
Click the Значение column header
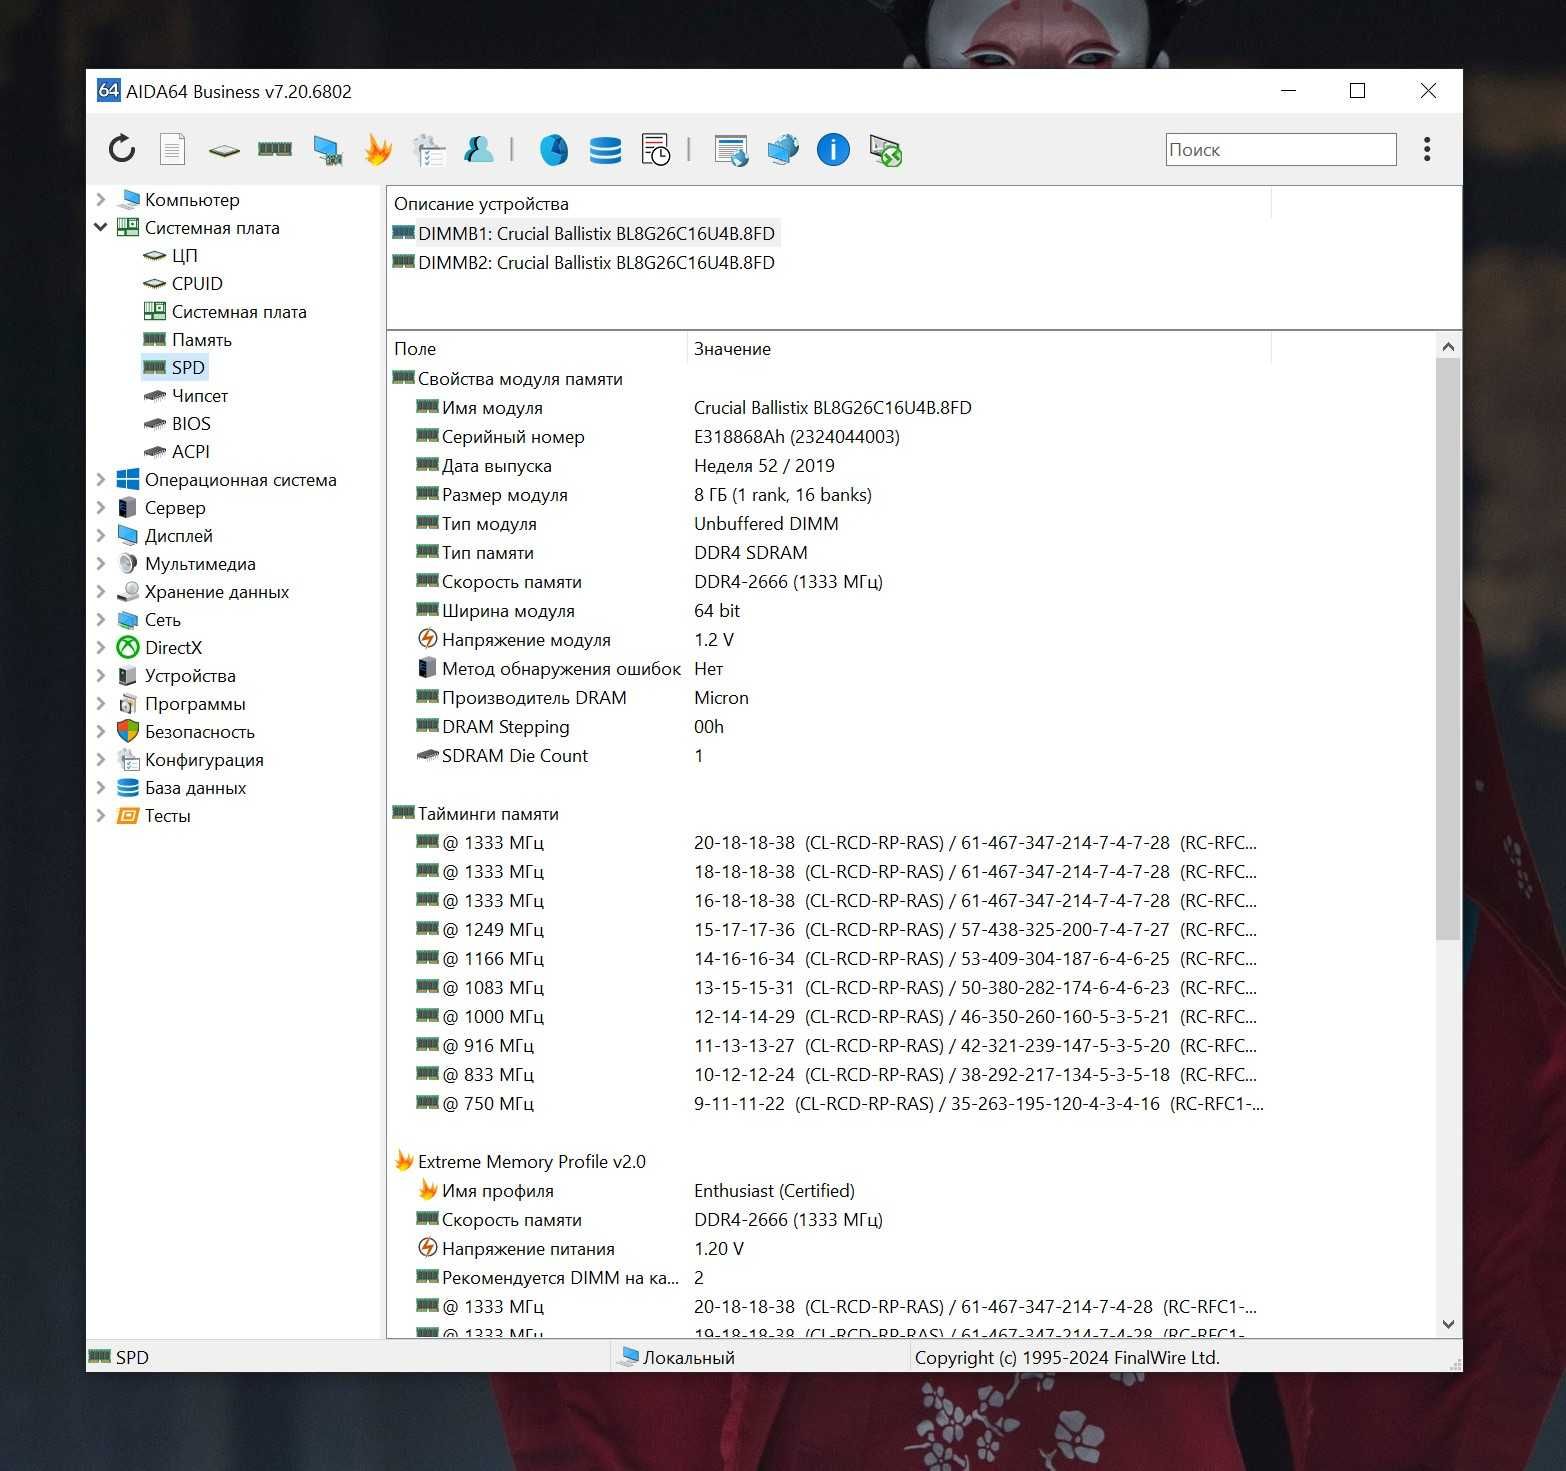tap(978, 348)
